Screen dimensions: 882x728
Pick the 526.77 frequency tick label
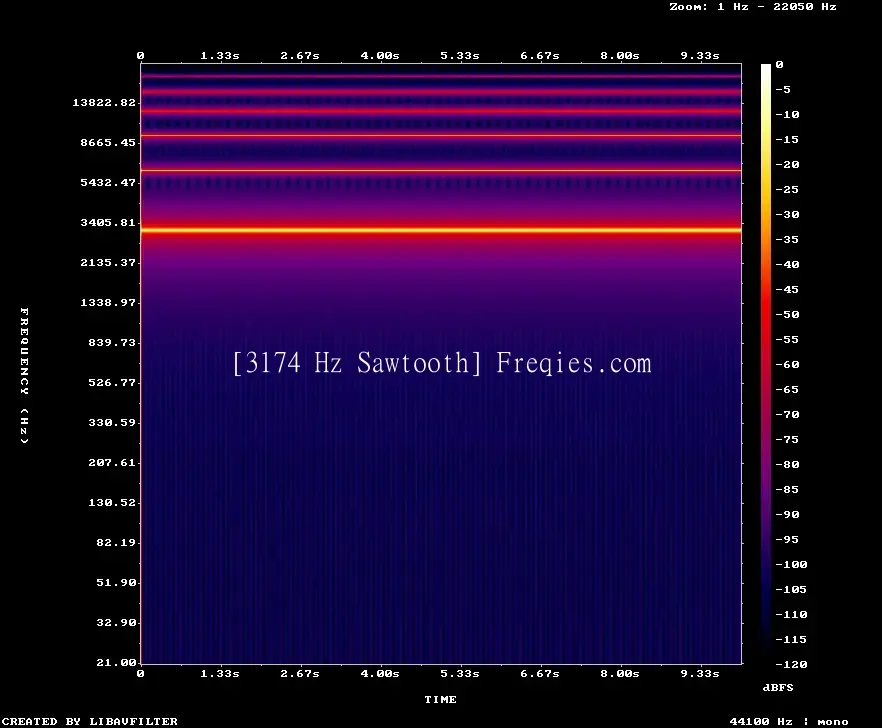coord(112,382)
